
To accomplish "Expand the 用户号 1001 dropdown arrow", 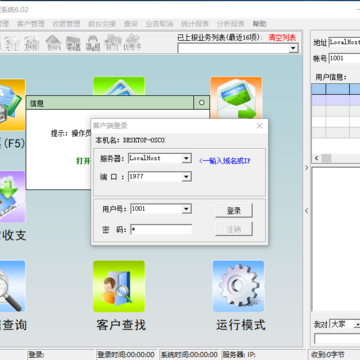I will pyautogui.click(x=186, y=209).
